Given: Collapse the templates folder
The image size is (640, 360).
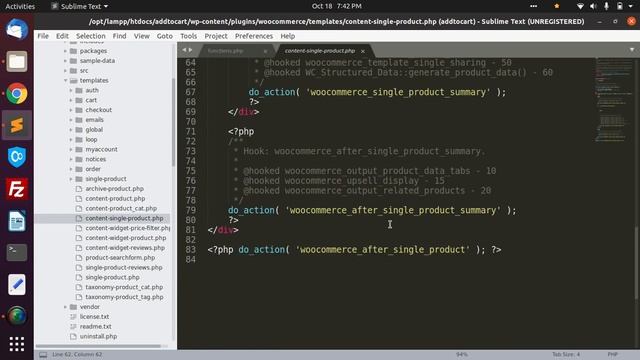Looking at the screenshot, I should click(x=65, y=80).
